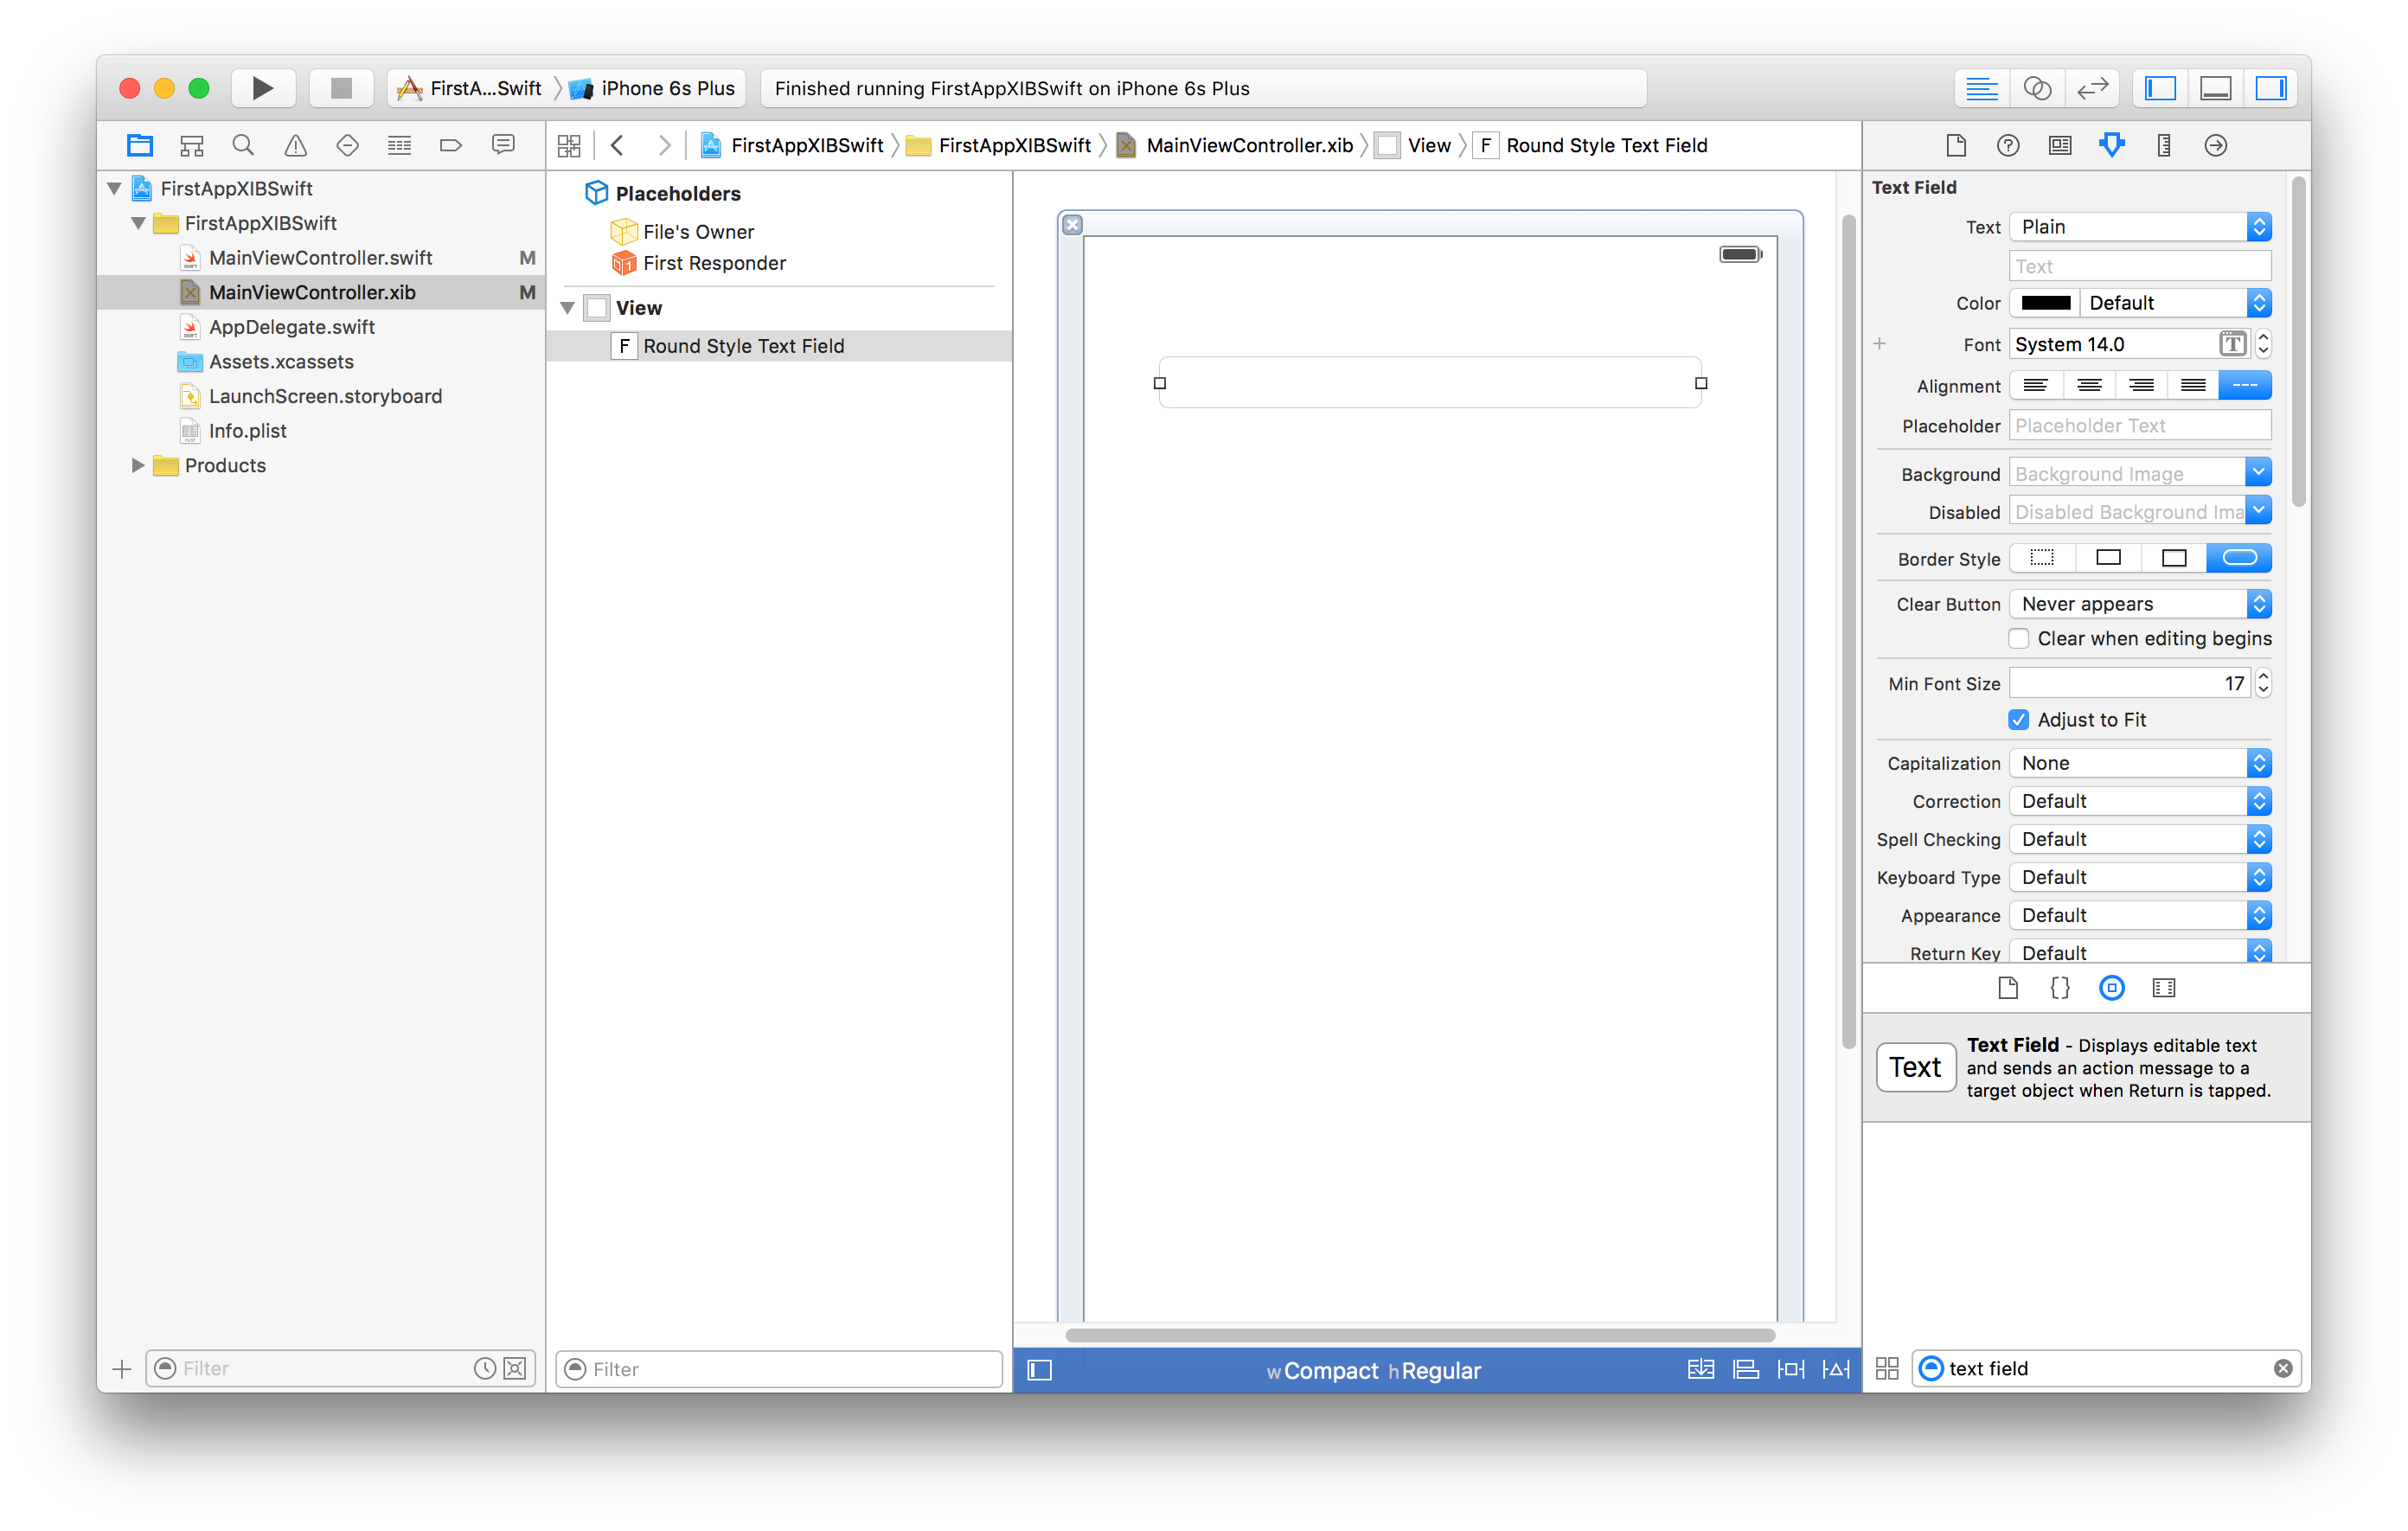Open the Pin constraints menu

[1790, 1370]
